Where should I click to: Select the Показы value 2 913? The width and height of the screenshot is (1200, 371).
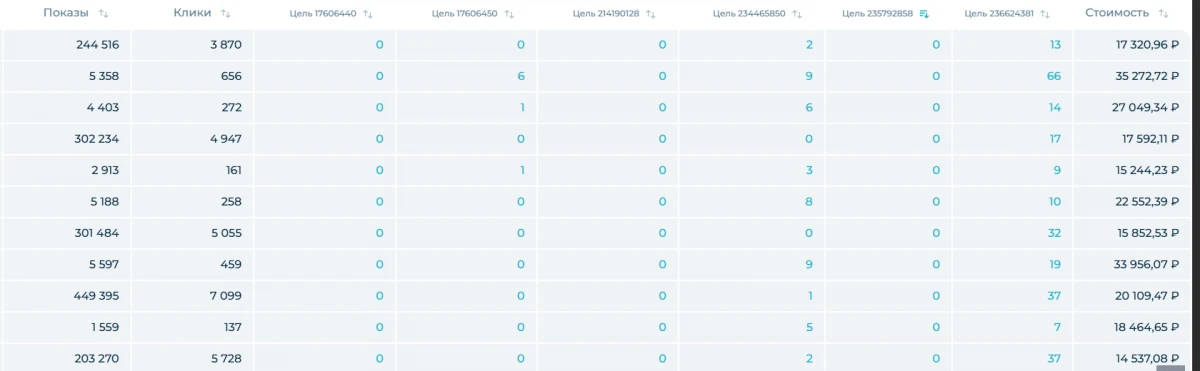(104, 170)
